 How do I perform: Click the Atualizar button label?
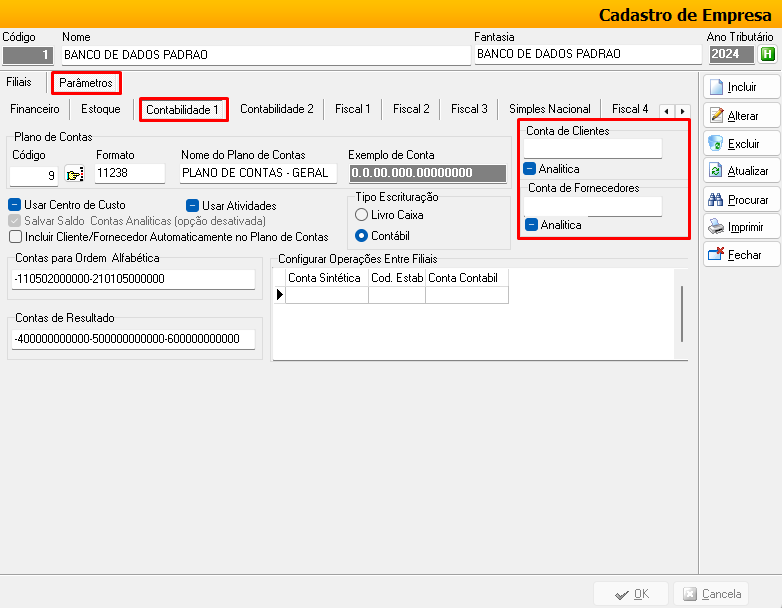748,171
